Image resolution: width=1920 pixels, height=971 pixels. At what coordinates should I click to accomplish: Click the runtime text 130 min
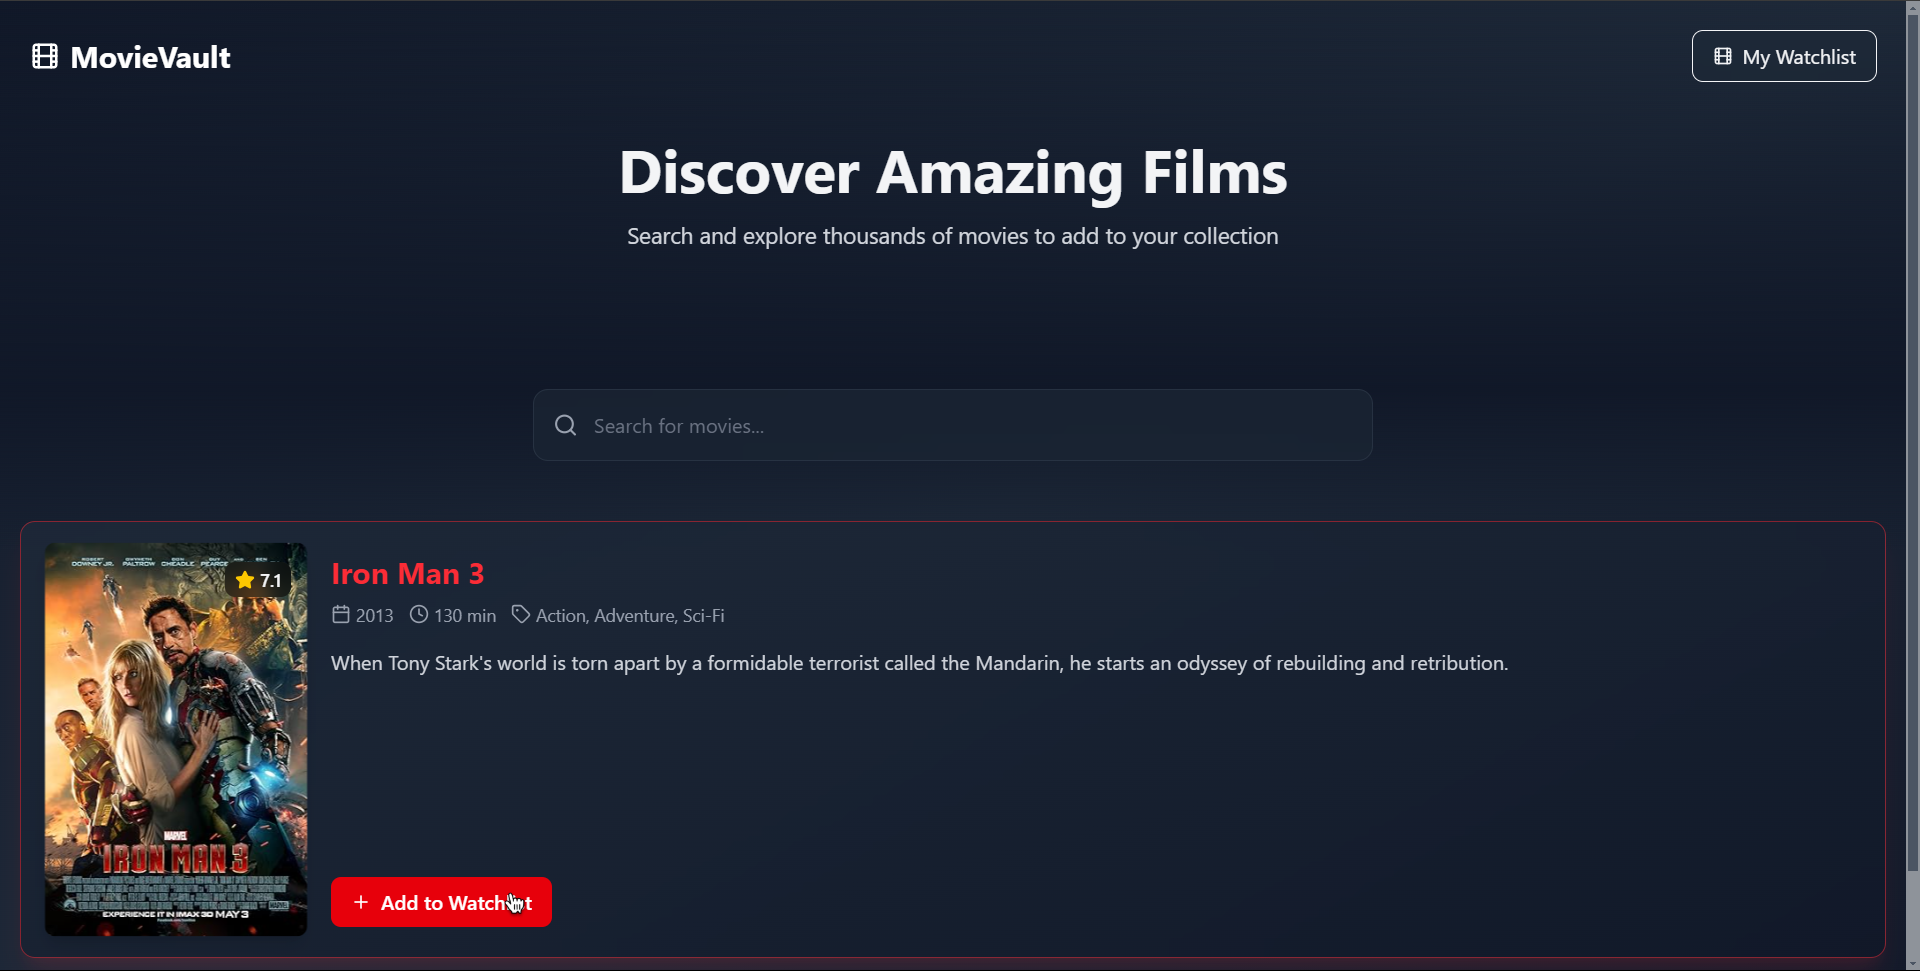point(465,615)
